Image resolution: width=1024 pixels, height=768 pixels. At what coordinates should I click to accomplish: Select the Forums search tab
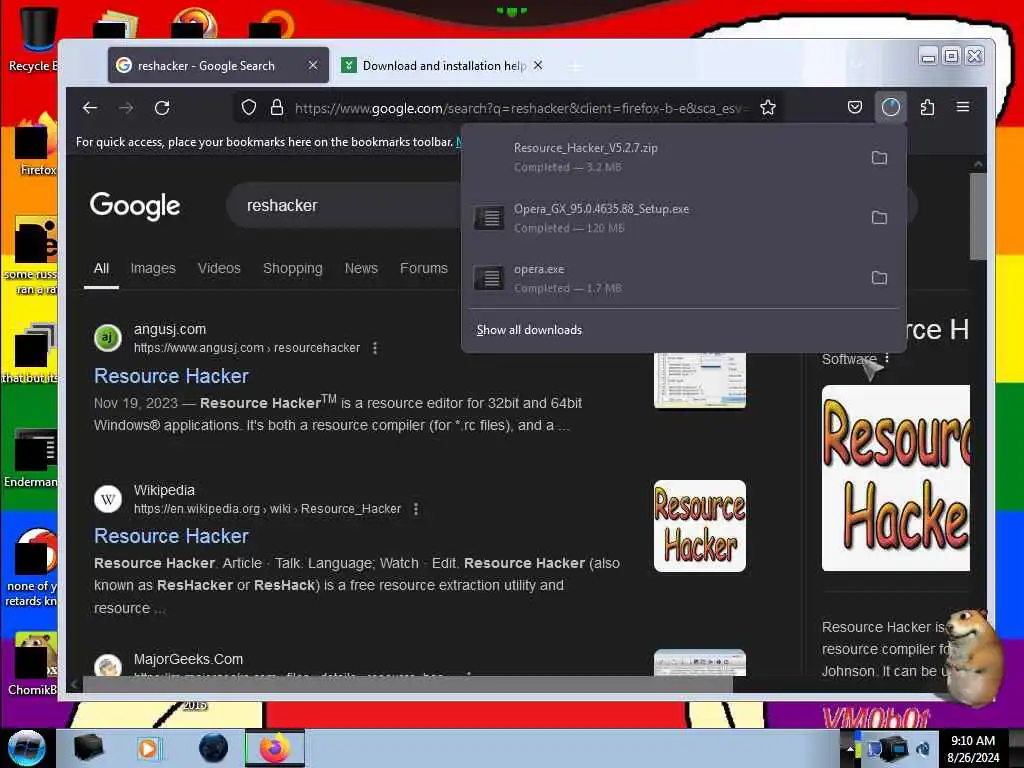coord(424,268)
